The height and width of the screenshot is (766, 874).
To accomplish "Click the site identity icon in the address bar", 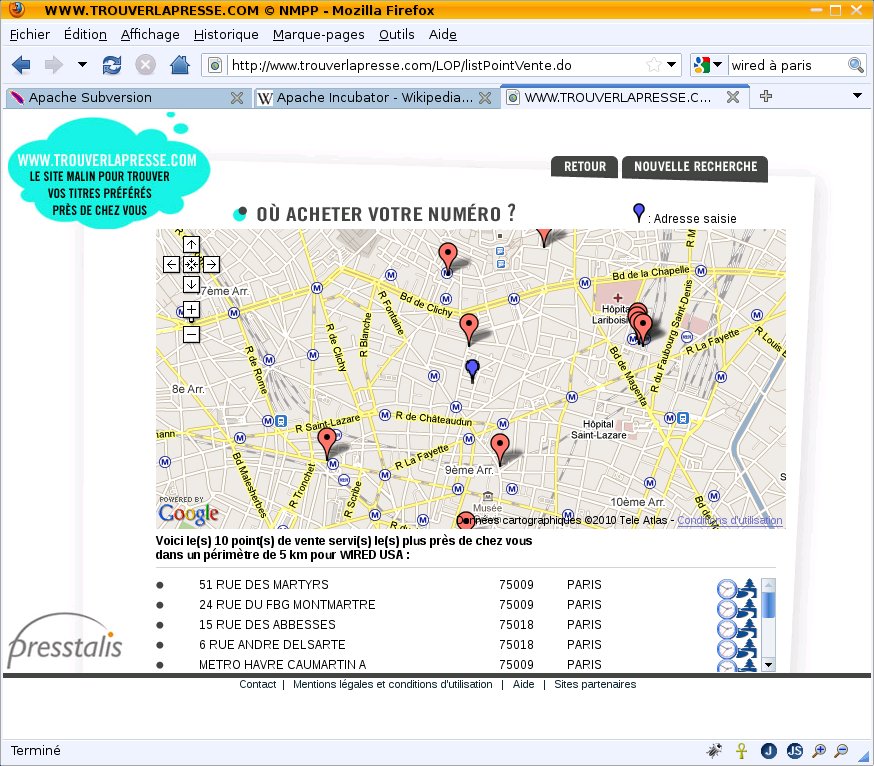I will (215, 66).
